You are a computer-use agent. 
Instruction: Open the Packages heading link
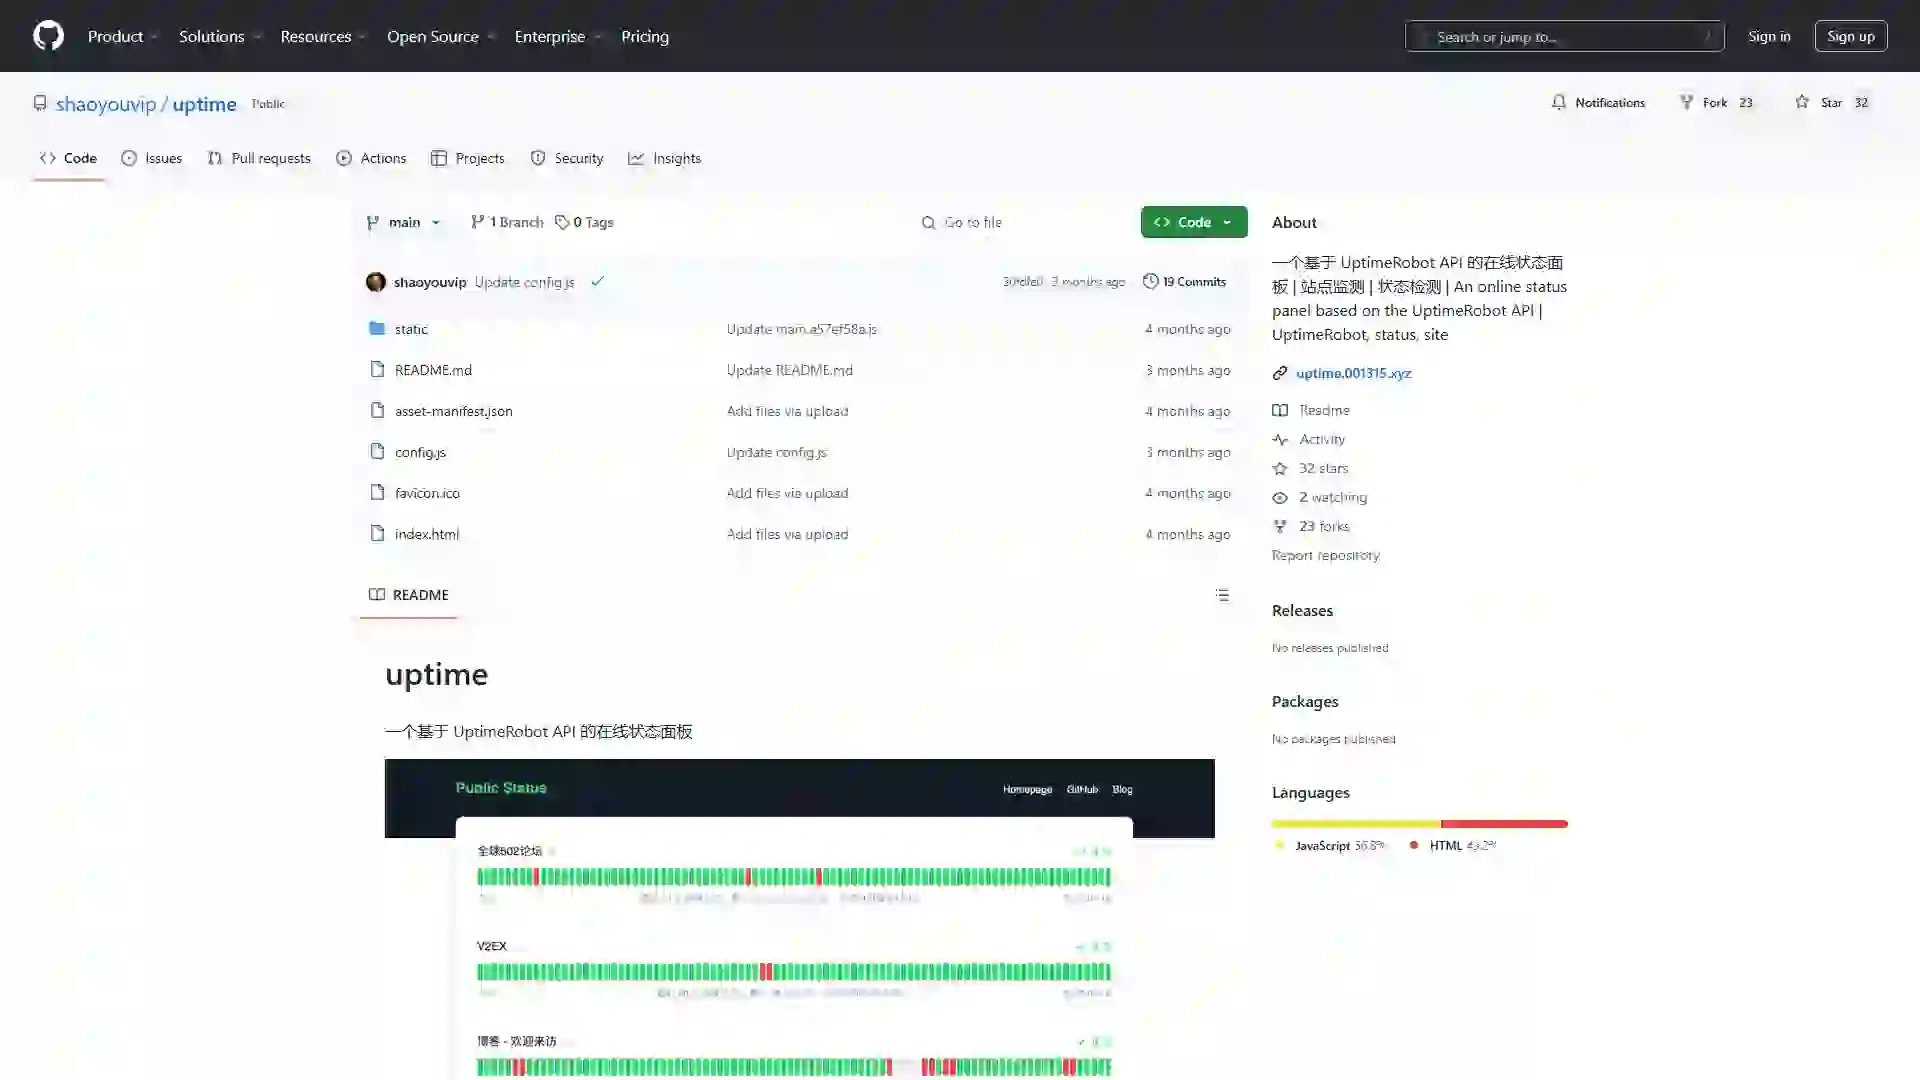pos(1305,701)
